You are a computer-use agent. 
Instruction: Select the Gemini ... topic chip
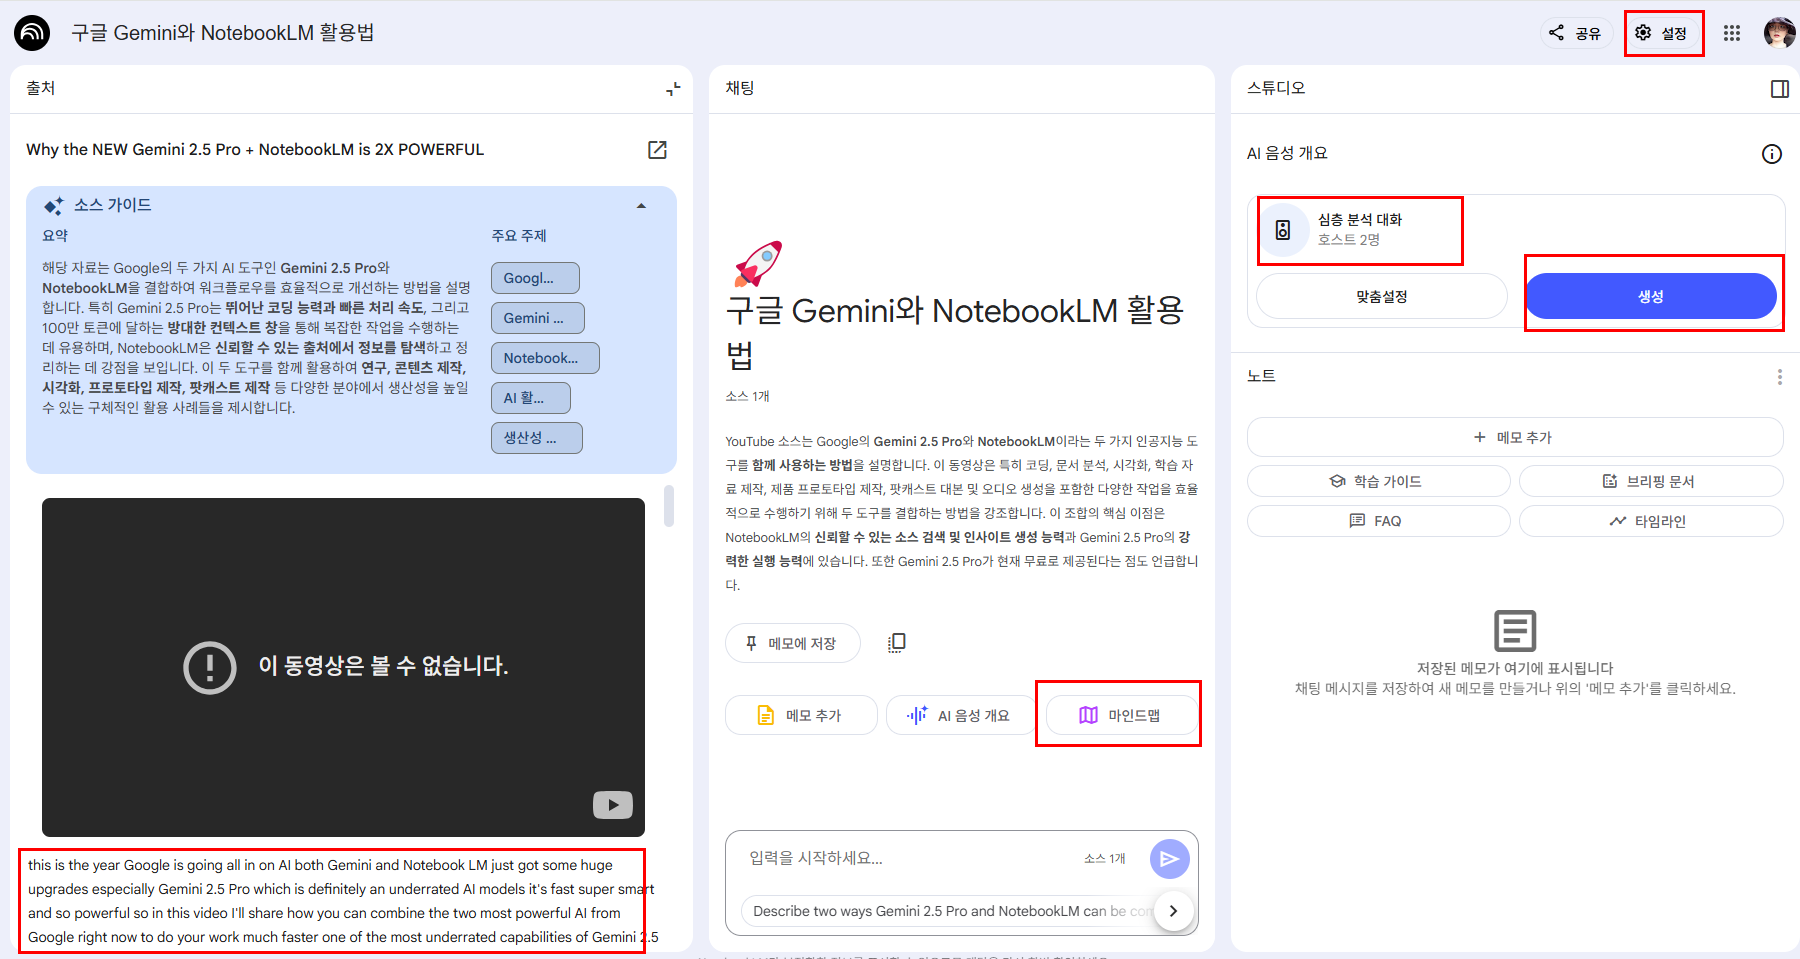click(538, 318)
